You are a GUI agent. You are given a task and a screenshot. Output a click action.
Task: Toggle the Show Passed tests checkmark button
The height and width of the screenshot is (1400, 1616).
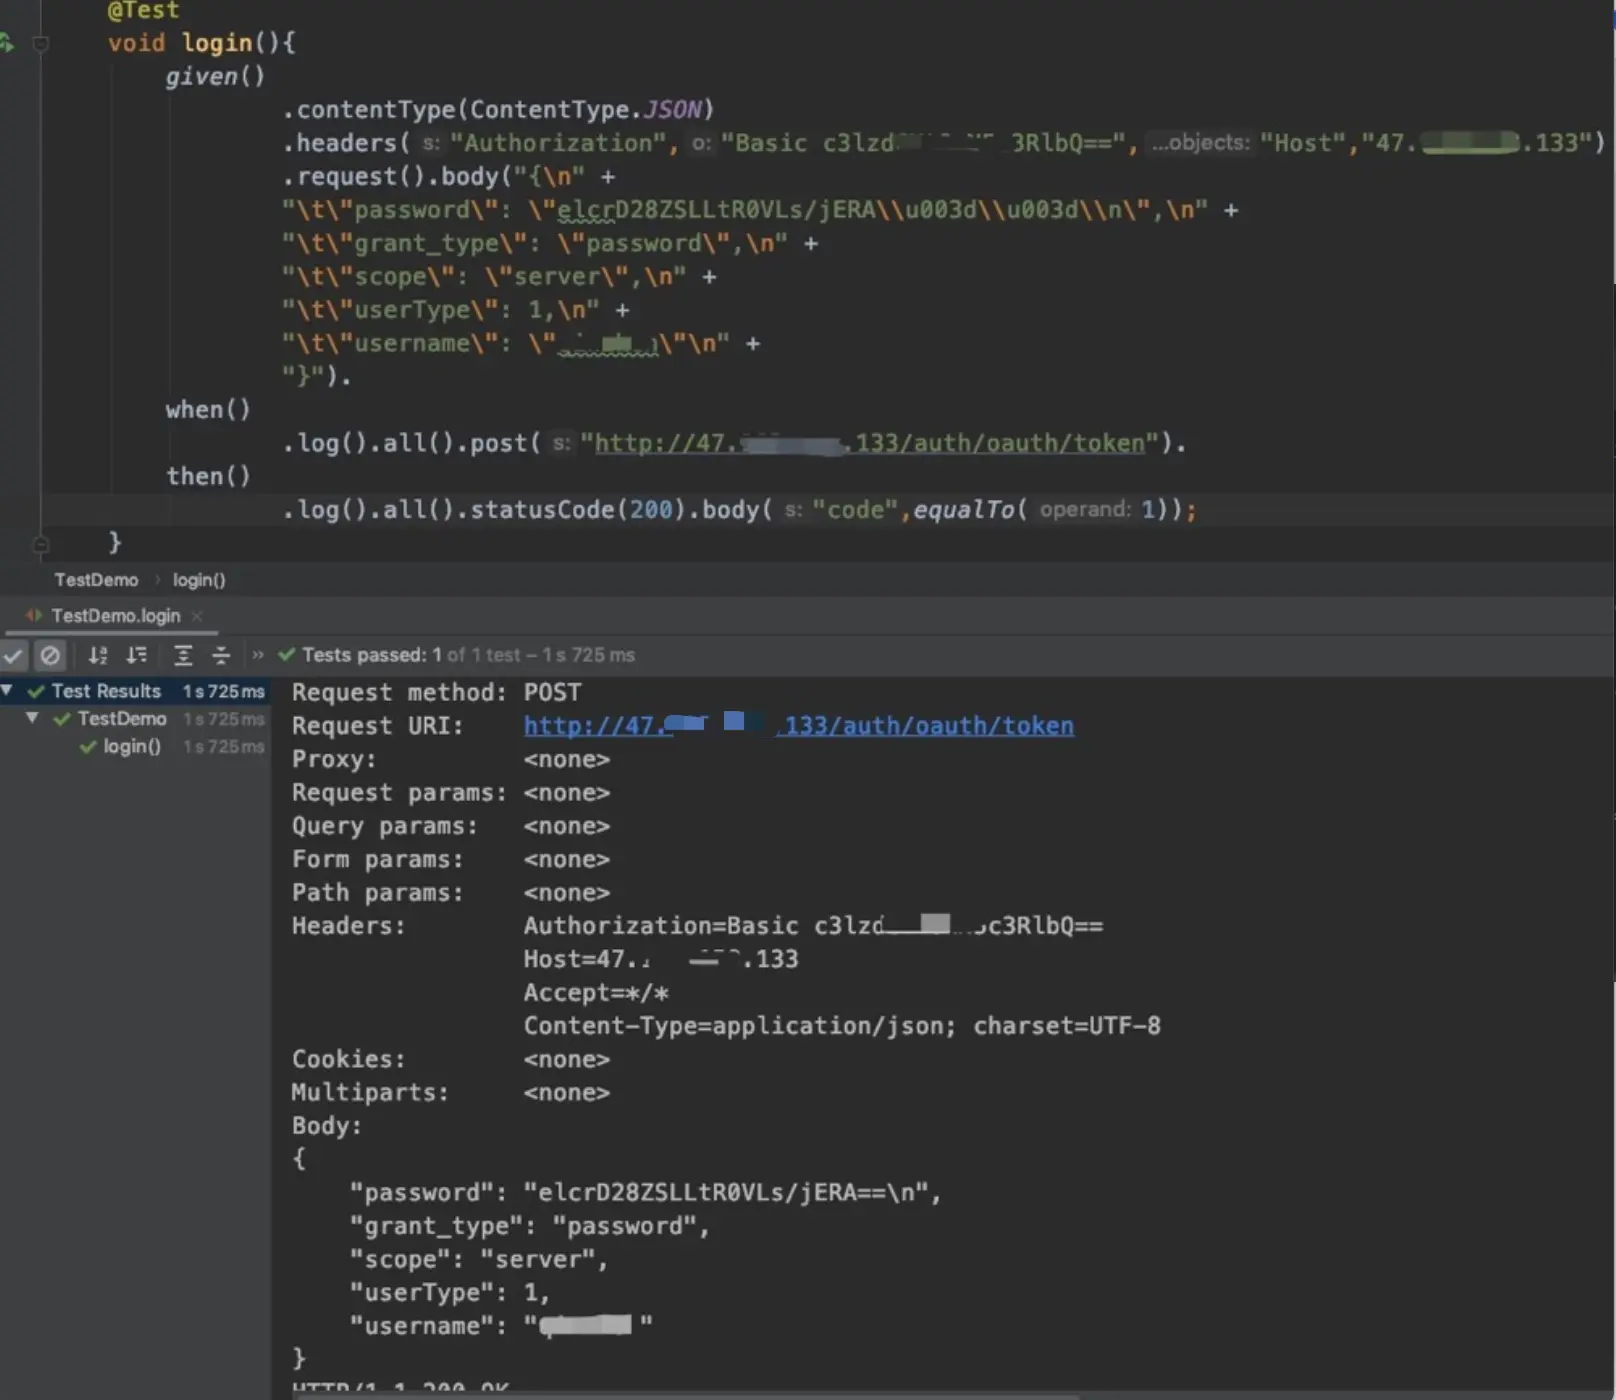click(14, 655)
